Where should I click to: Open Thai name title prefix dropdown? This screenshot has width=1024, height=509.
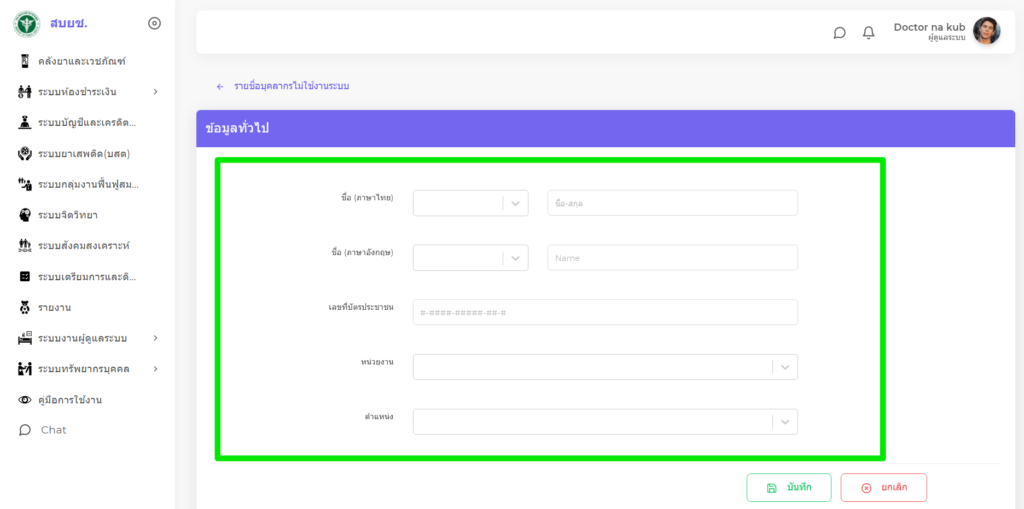pos(470,203)
